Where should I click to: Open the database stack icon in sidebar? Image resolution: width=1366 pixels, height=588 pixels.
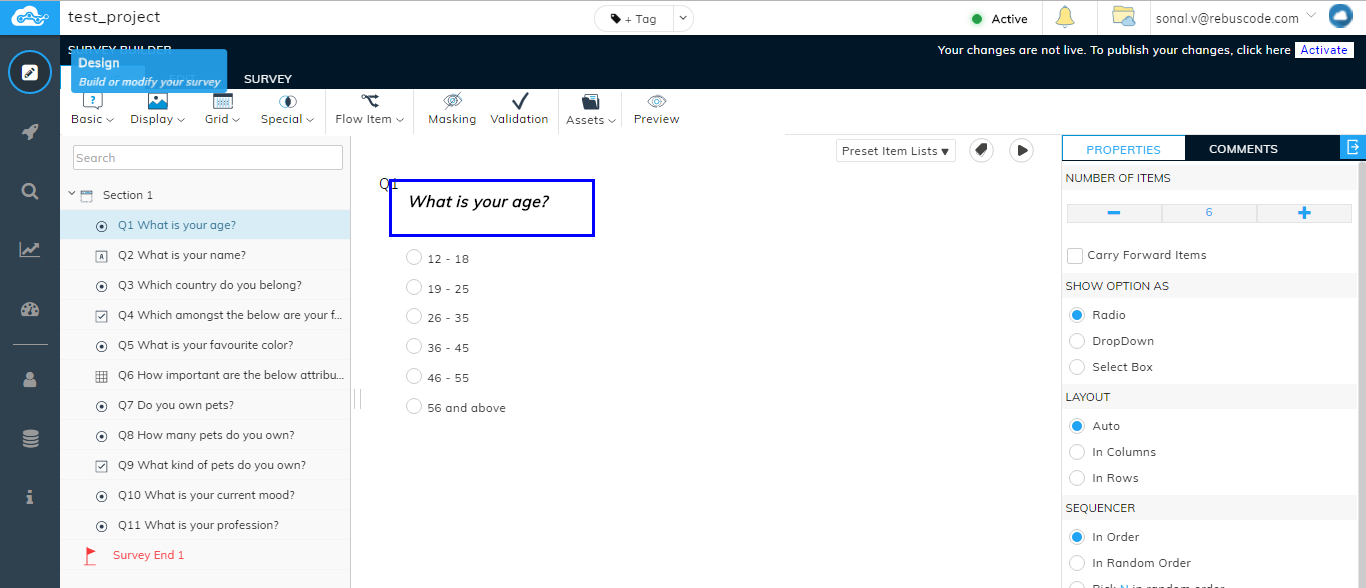(x=30, y=439)
